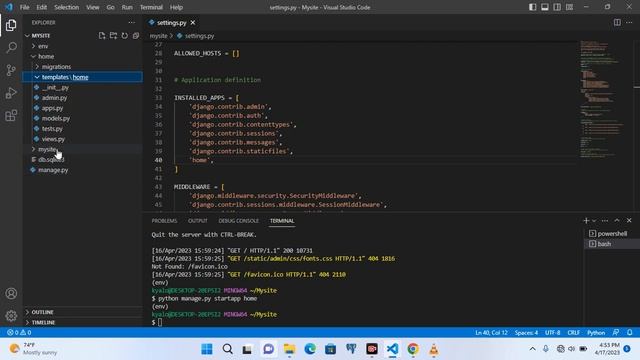Select the TERMINAL panel tab
Viewport: 640px width, 360px height.
click(282, 221)
